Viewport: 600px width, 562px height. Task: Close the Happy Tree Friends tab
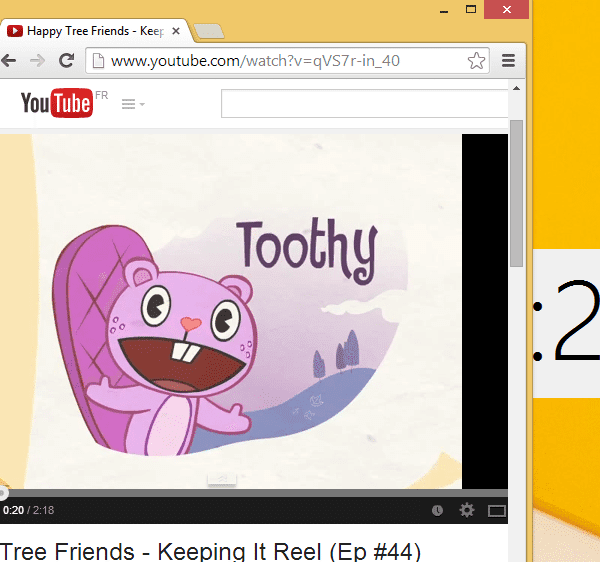coord(176,31)
